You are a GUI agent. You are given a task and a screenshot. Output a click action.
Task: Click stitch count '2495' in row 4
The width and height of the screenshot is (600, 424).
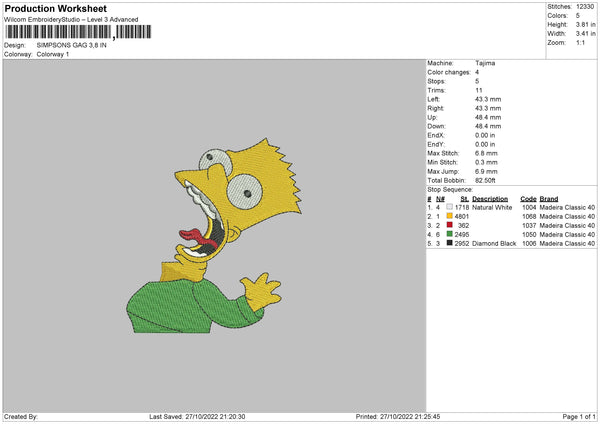point(462,235)
